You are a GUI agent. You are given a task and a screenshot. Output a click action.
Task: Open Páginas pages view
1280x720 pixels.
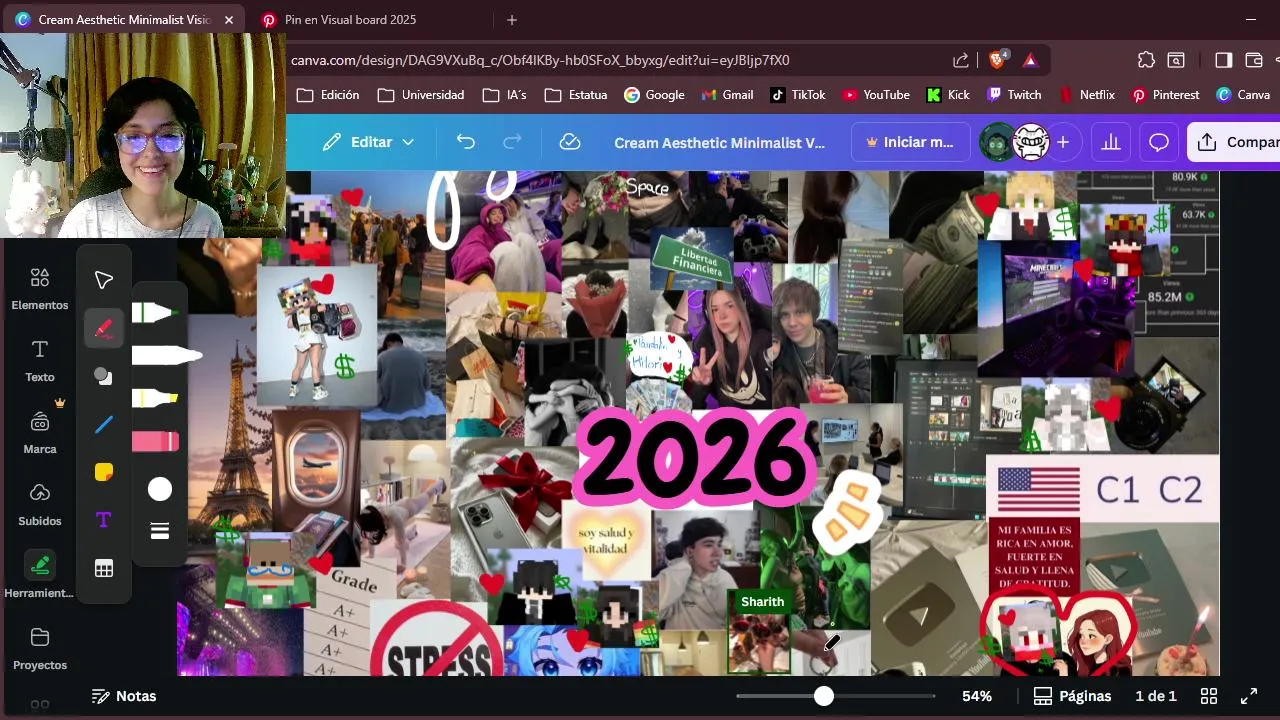click(x=1072, y=696)
